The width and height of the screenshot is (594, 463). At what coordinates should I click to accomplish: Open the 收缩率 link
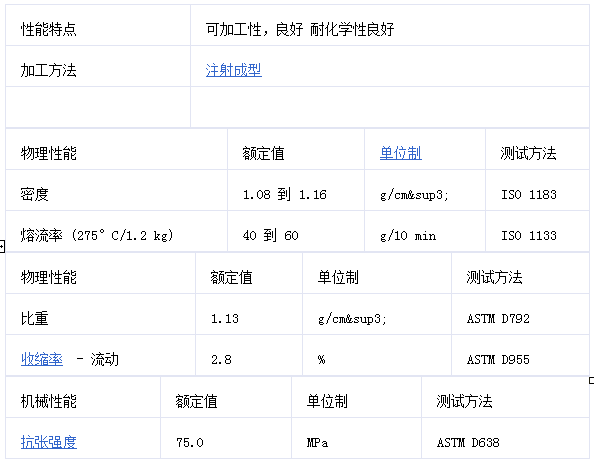(42, 359)
